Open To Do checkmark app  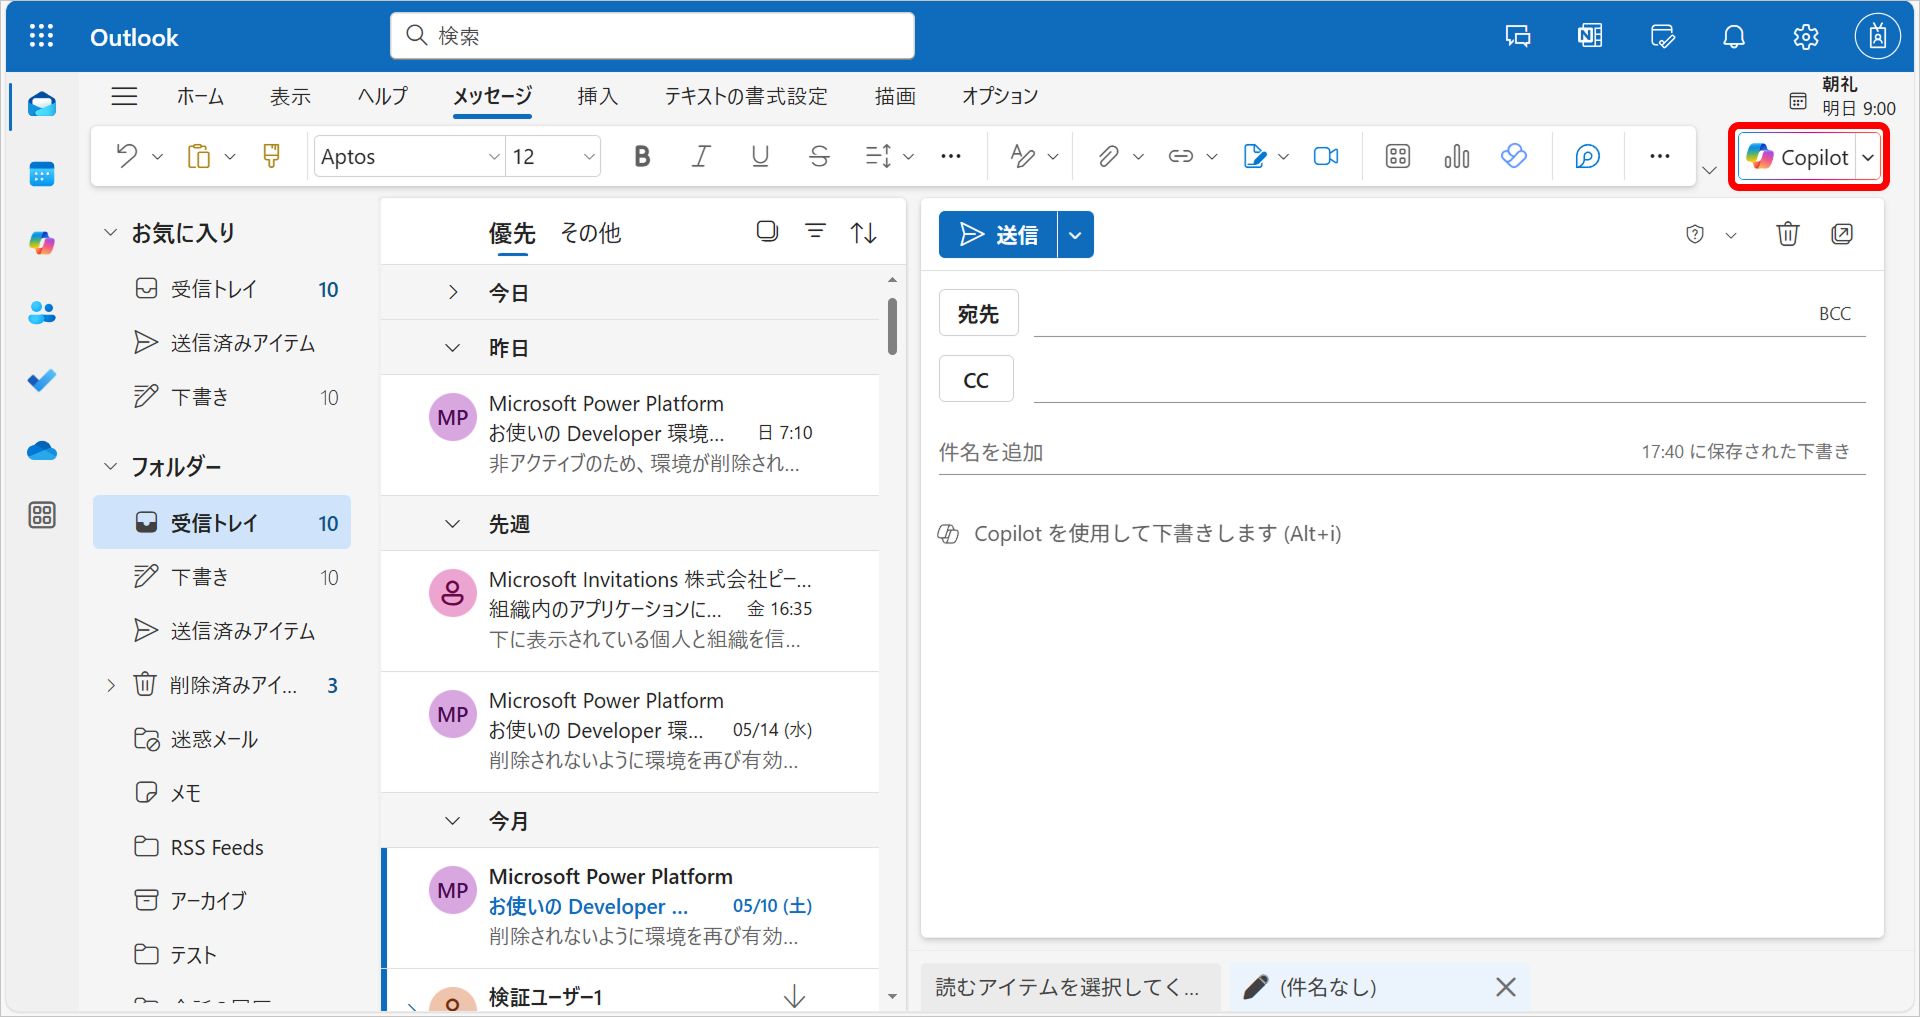point(42,381)
